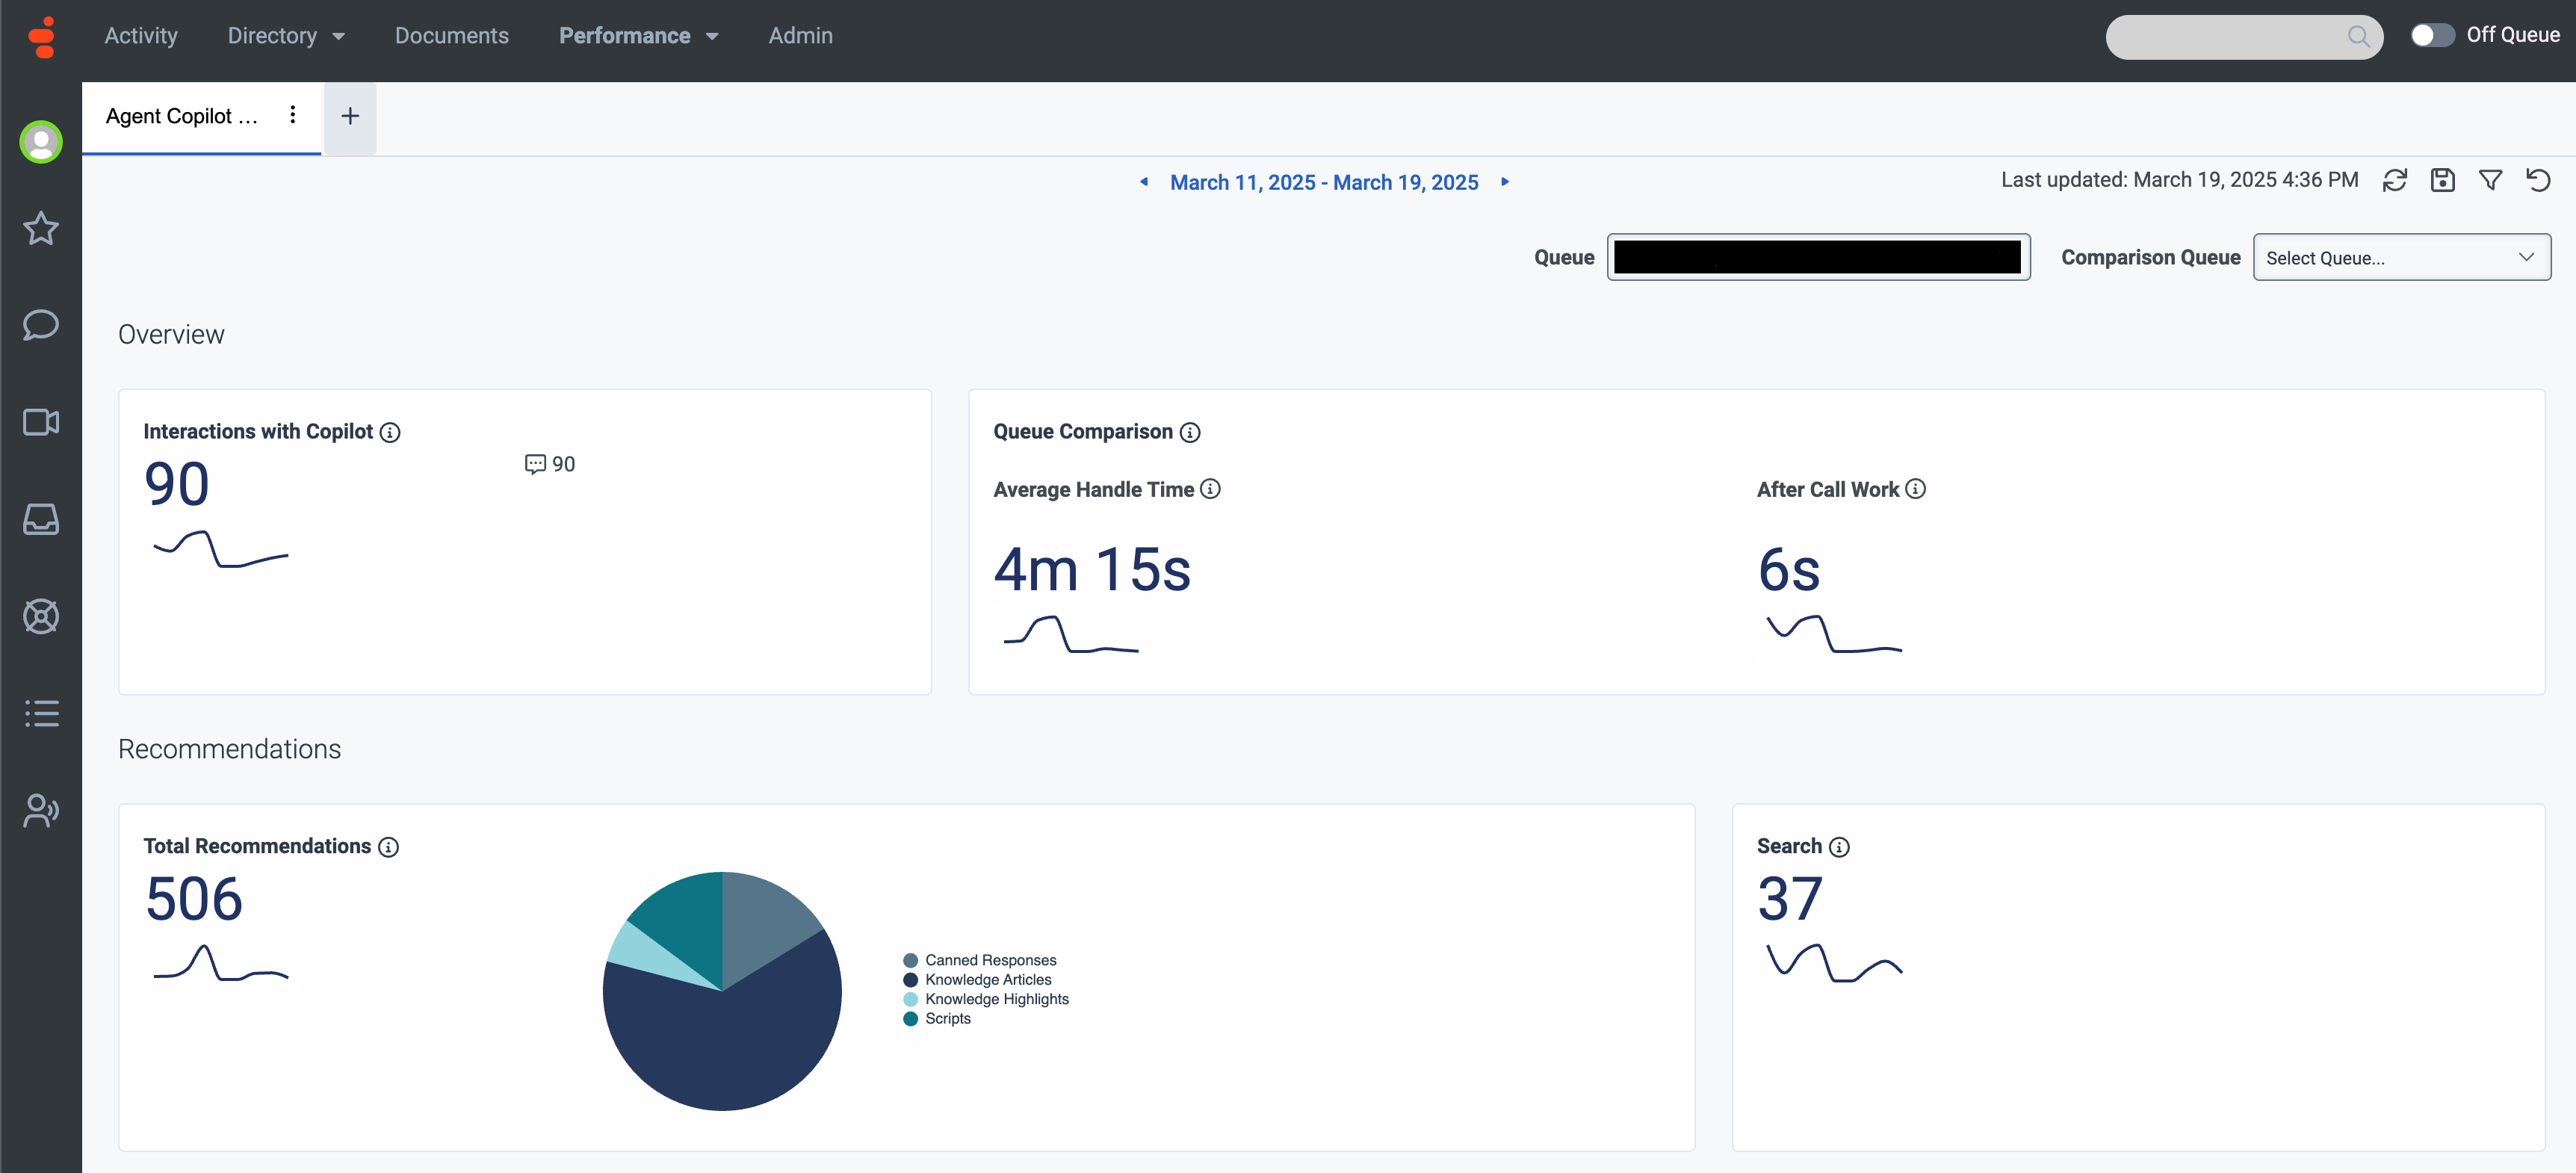
Task: Expand the Comparison Queue dropdown
Action: (2401, 258)
